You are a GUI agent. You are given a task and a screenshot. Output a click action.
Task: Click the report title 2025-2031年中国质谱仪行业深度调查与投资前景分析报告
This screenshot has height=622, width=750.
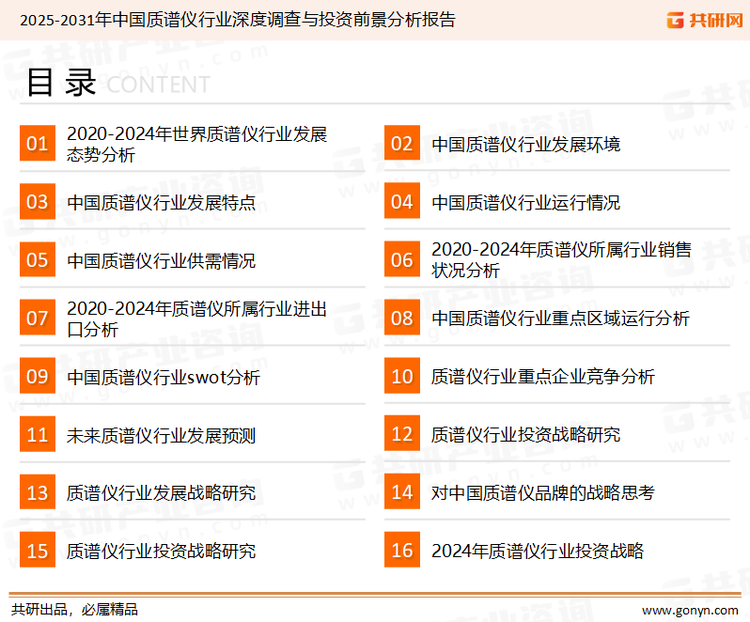[x=238, y=20]
